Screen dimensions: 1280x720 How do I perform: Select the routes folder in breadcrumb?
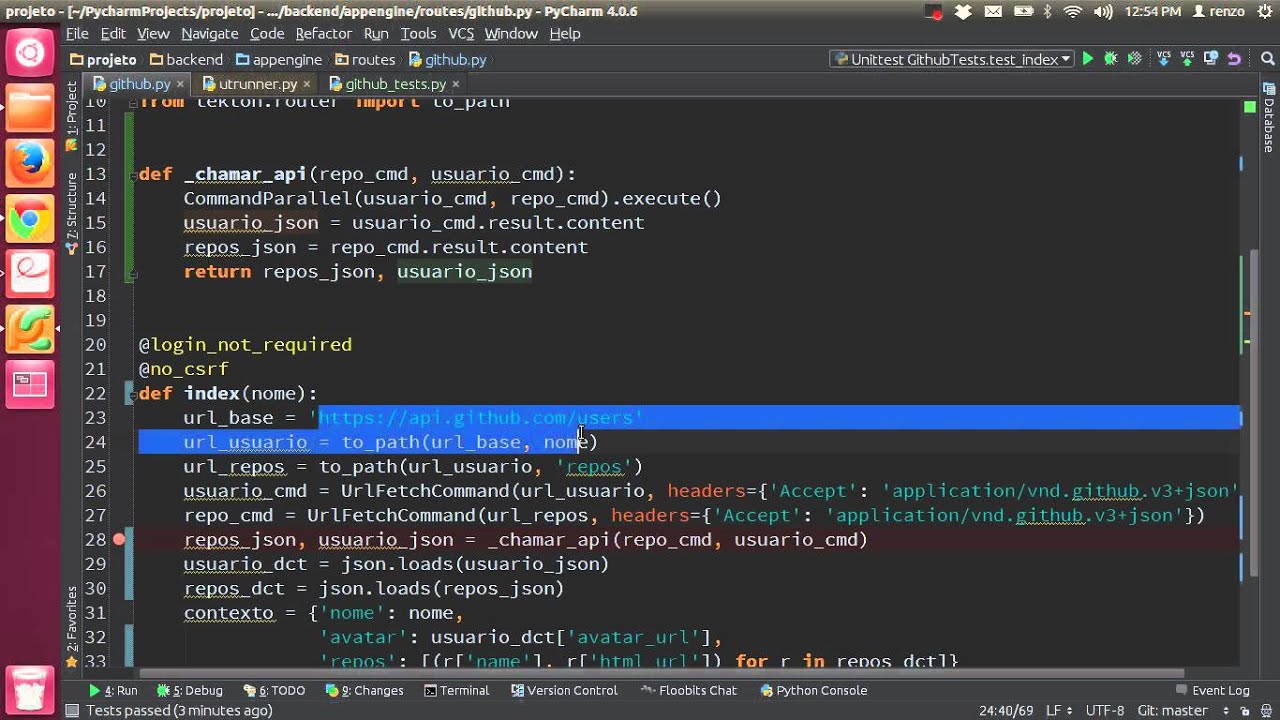coord(365,60)
